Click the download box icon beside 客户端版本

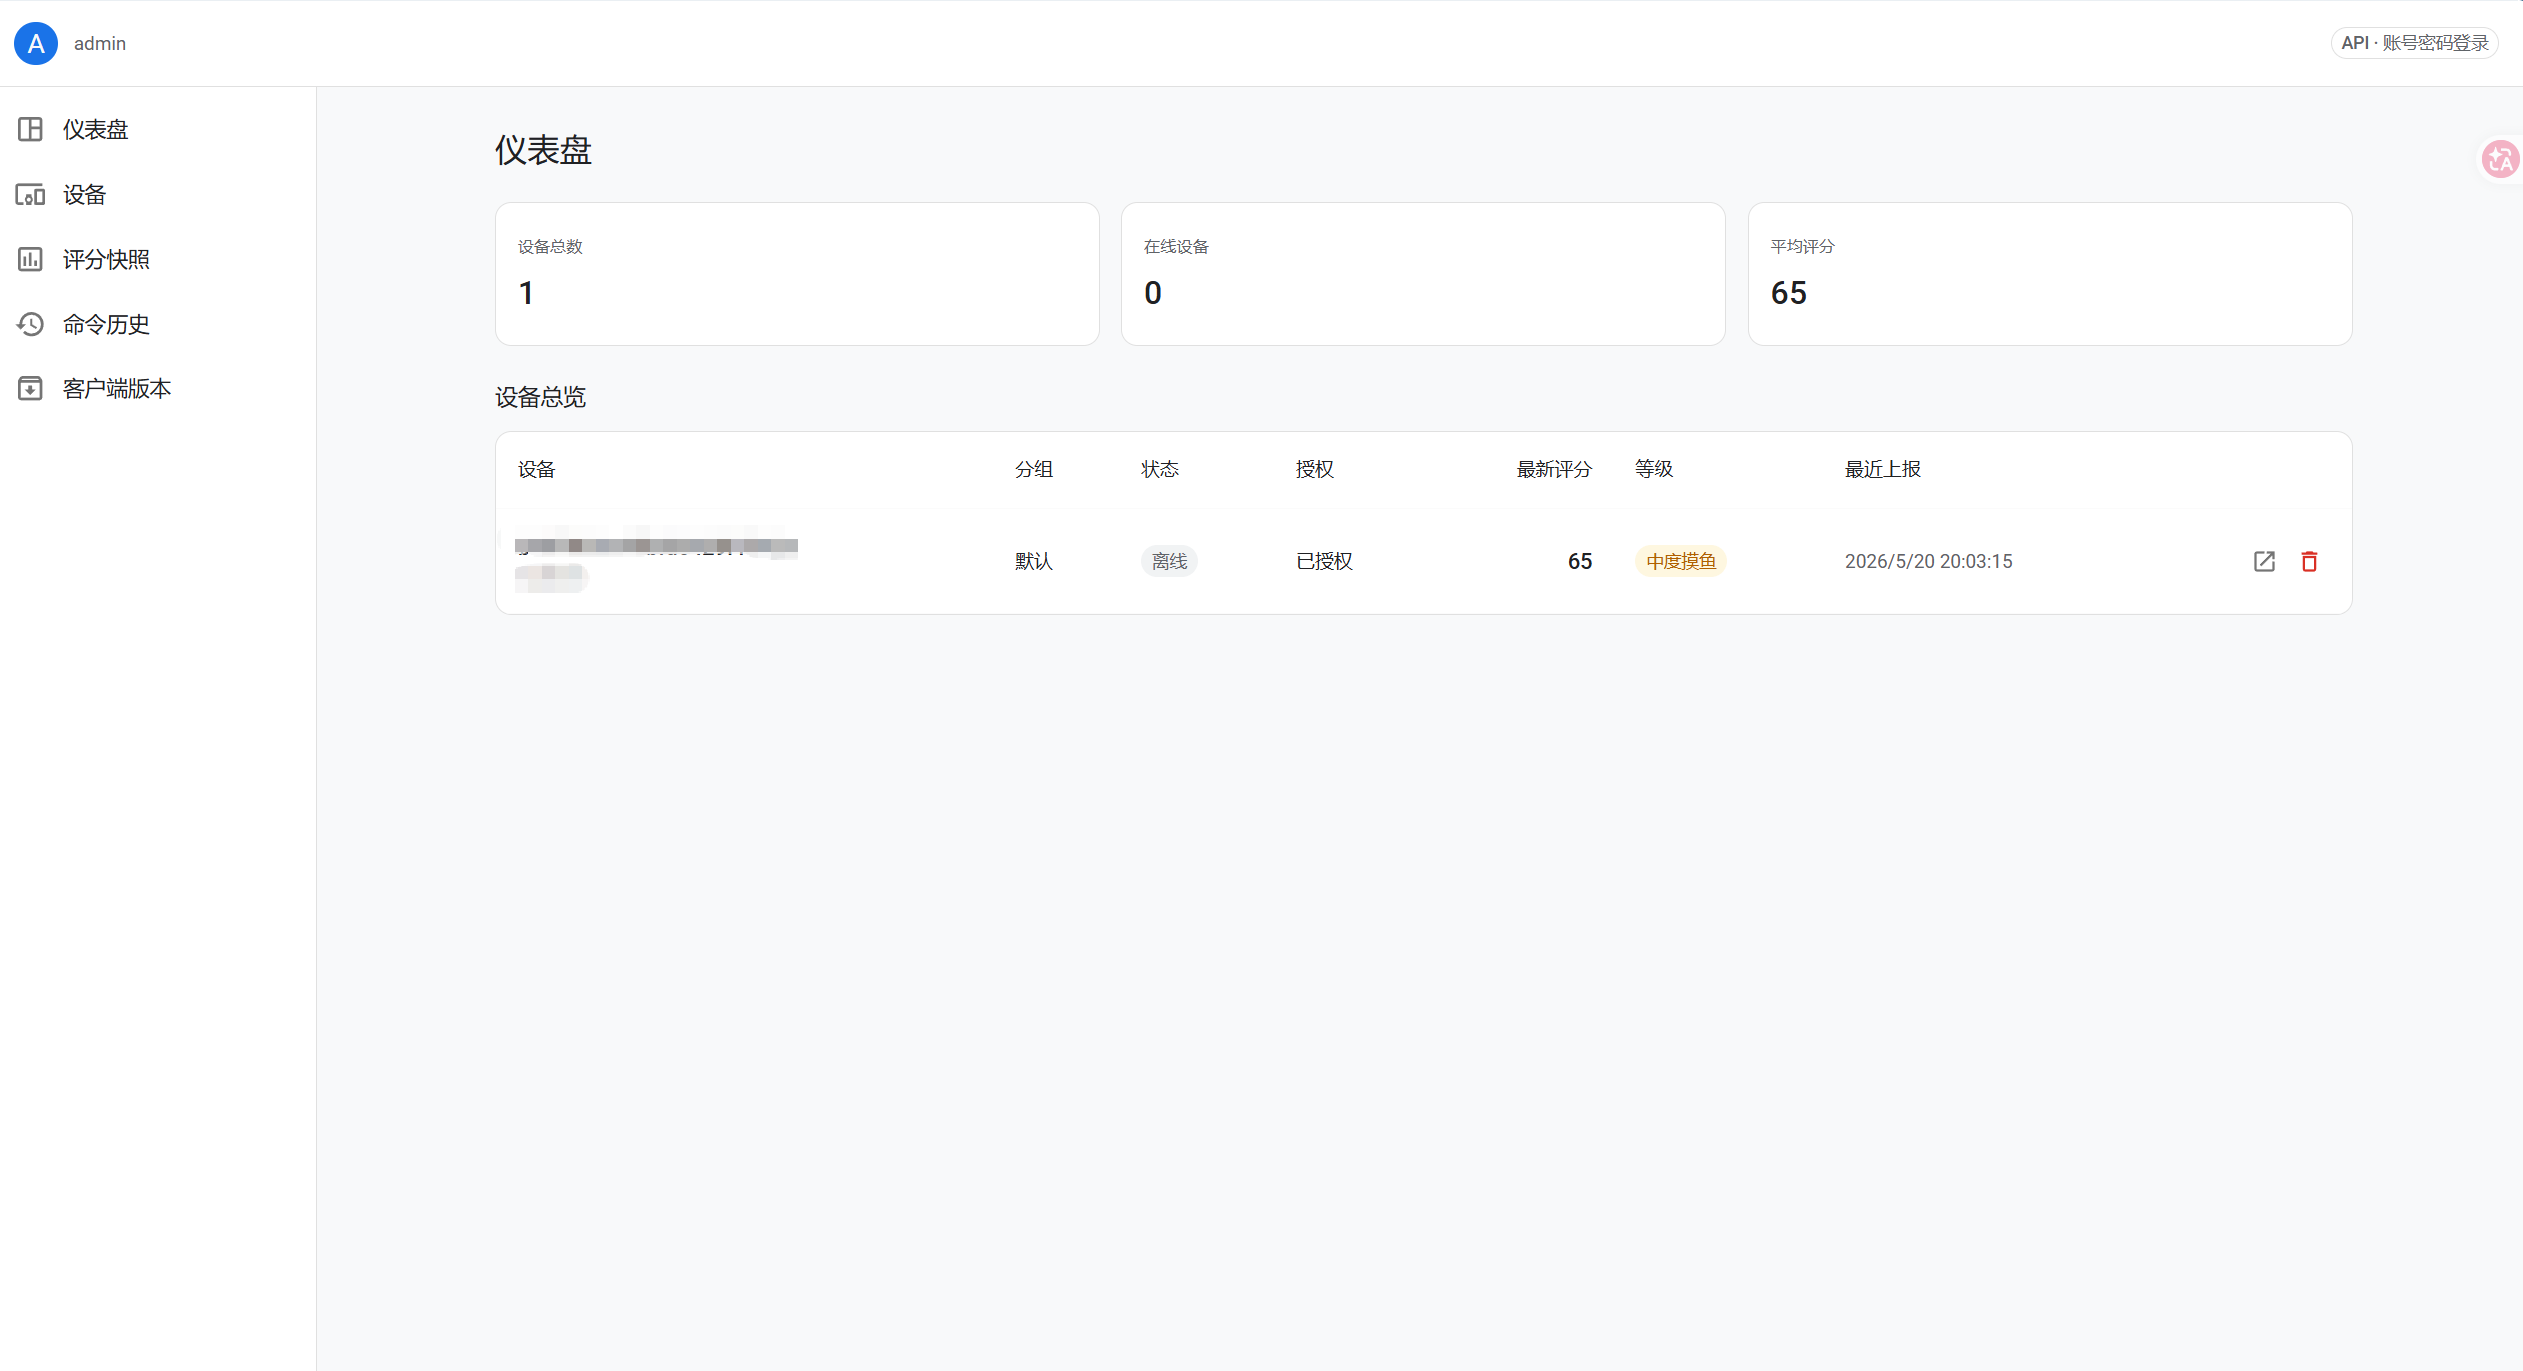point(30,388)
